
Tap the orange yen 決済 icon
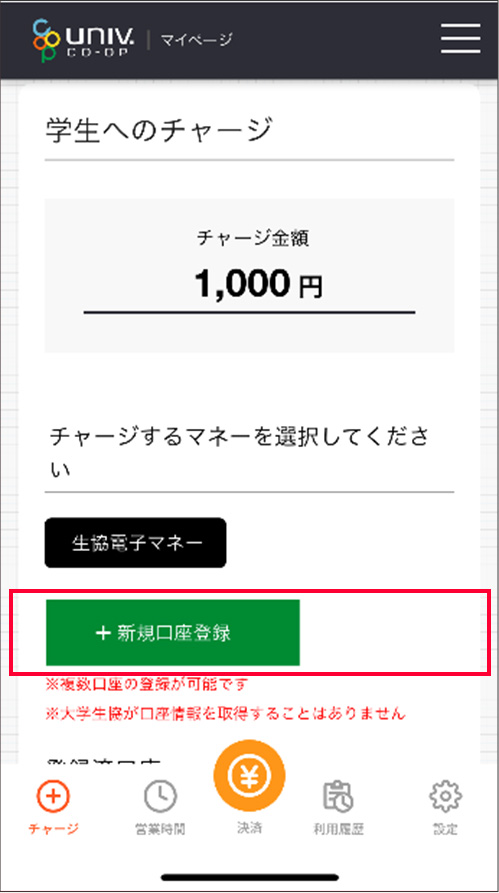click(x=250, y=775)
